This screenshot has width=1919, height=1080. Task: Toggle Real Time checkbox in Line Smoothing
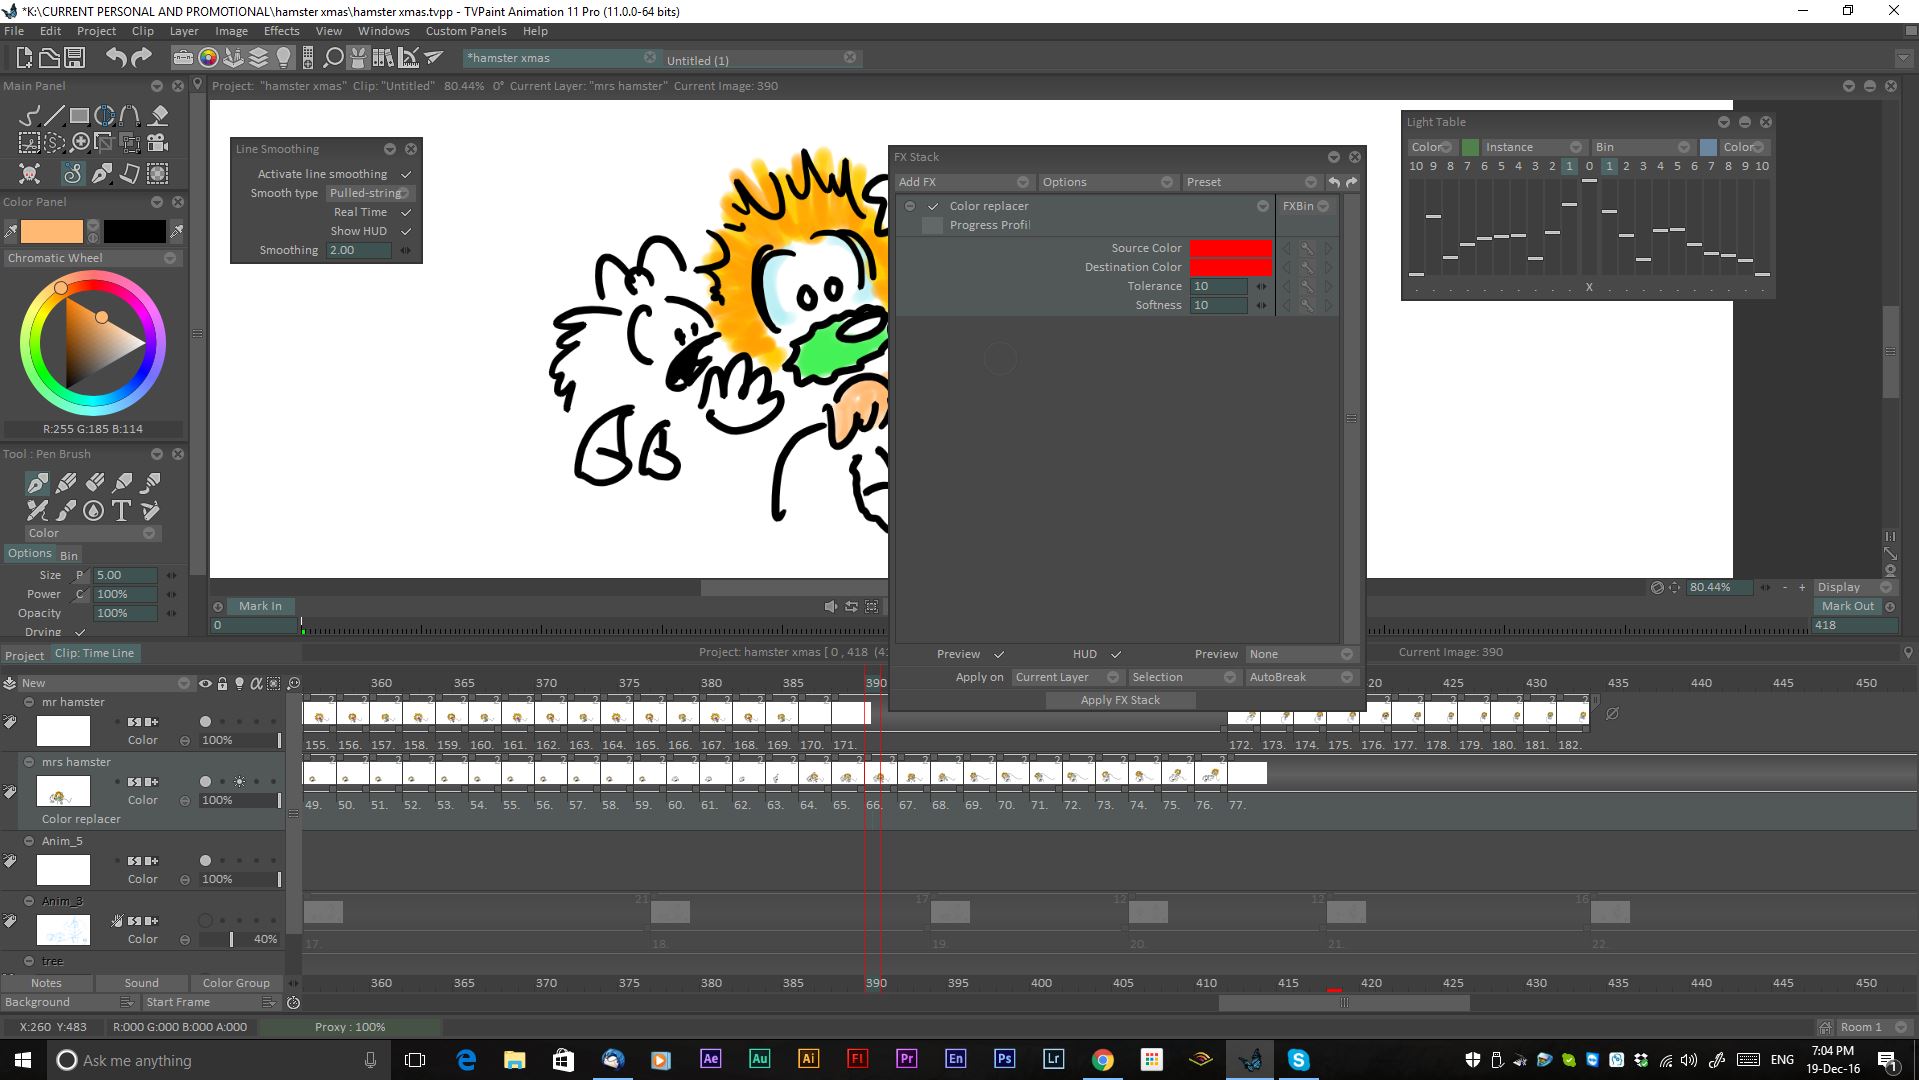coord(406,212)
